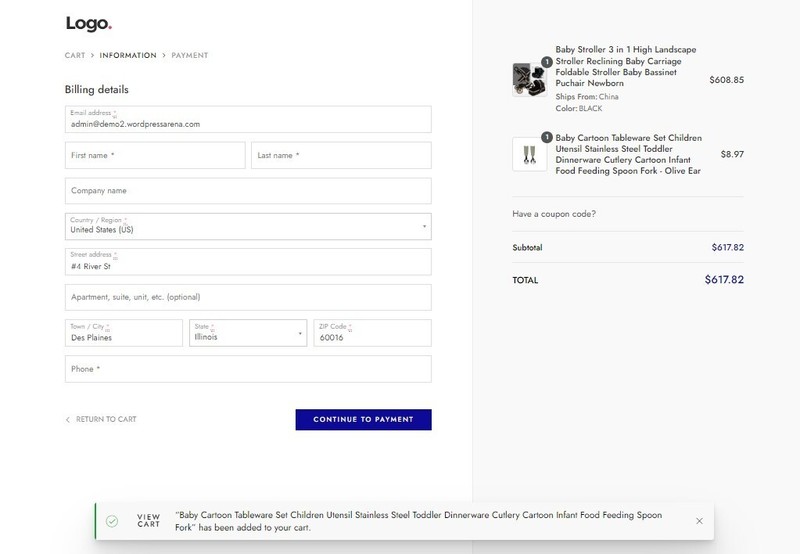Viewport: 800px width, 554px height.
Task: Click the Subtotal amount $617.82
Action: (x=728, y=247)
